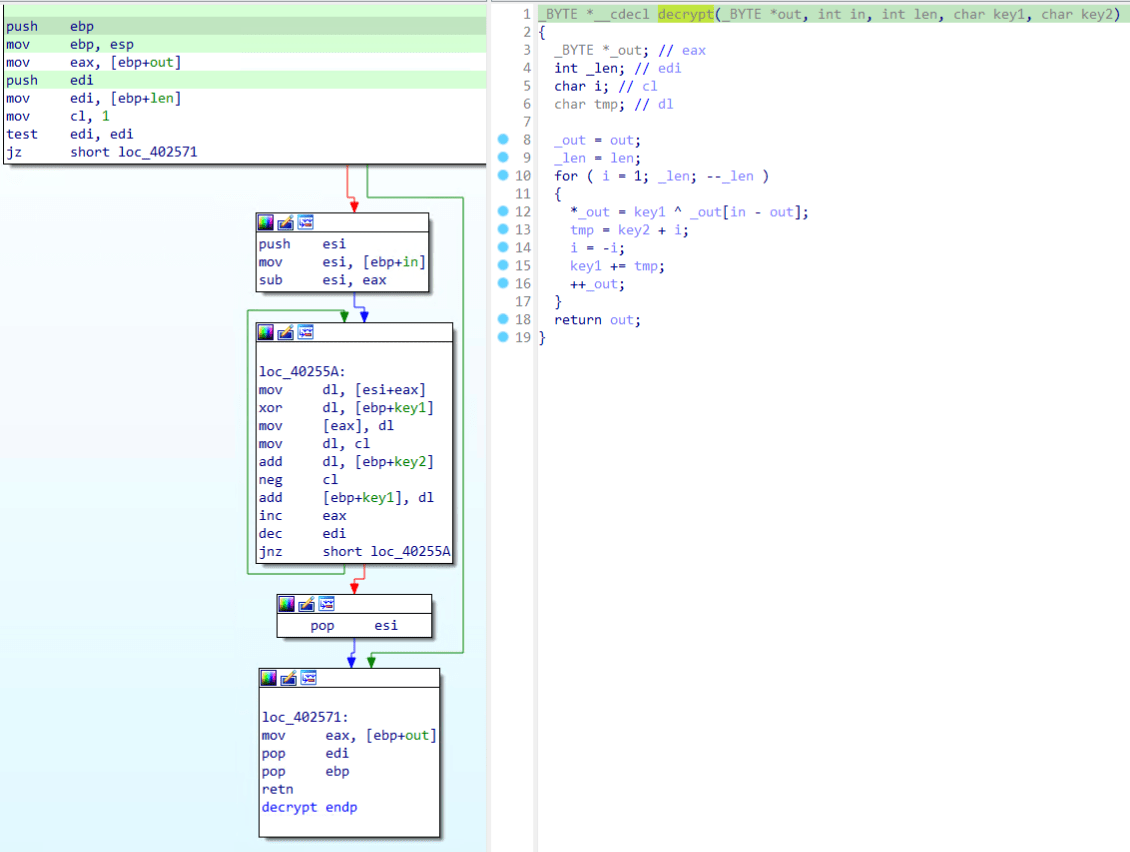Toggle the blue marker beside line 8

point(502,140)
